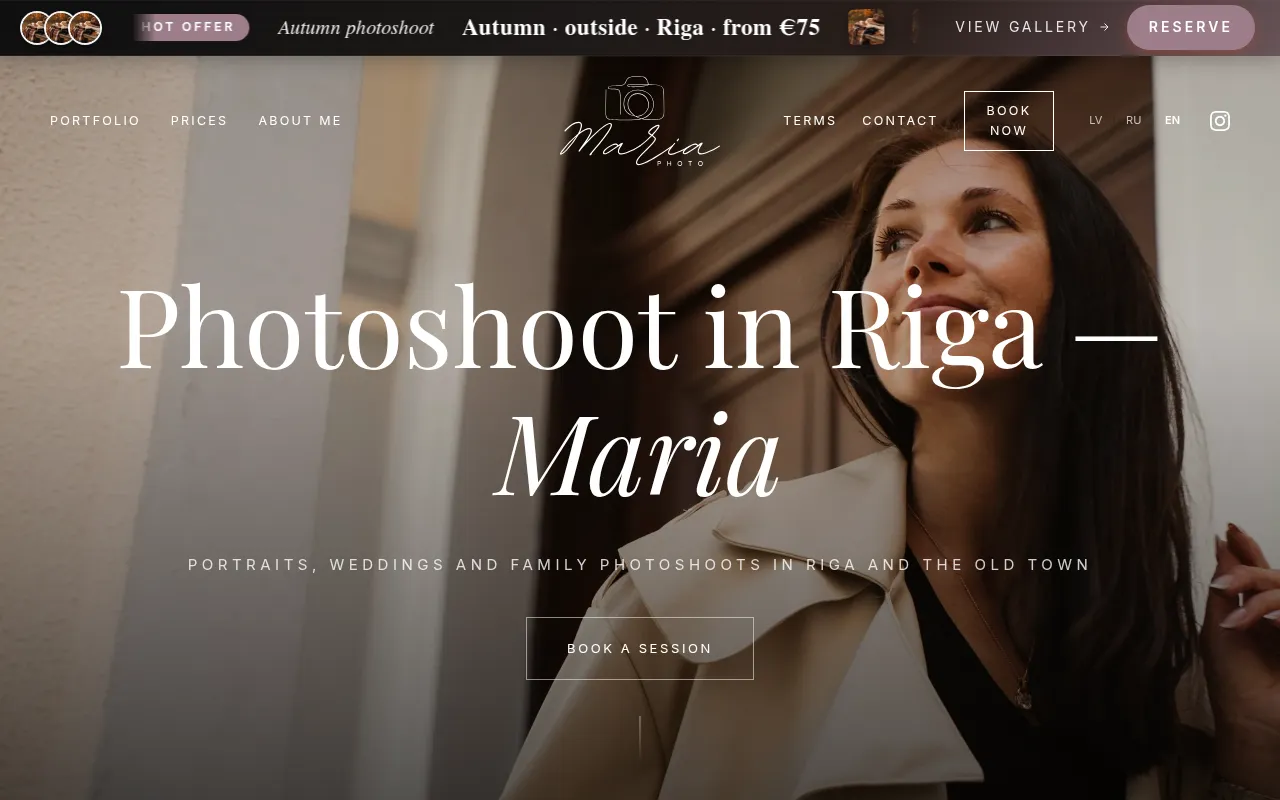Switch language to LV

1096,121
